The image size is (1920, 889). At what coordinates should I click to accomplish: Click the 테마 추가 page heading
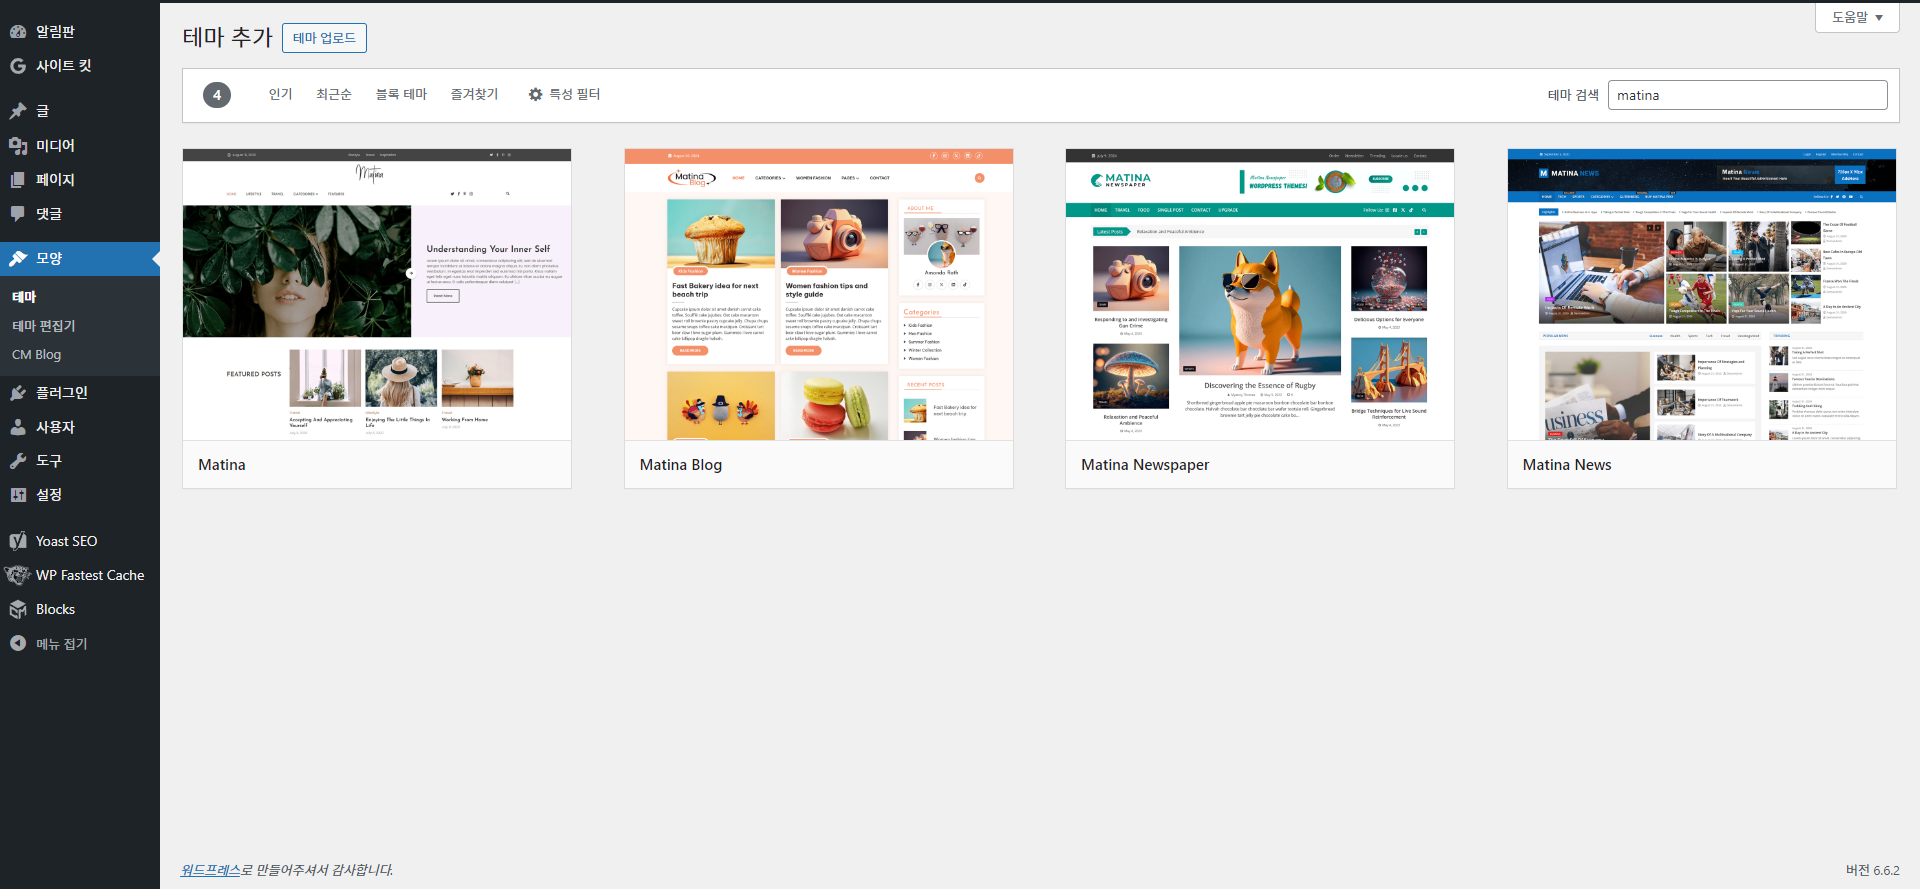[227, 37]
